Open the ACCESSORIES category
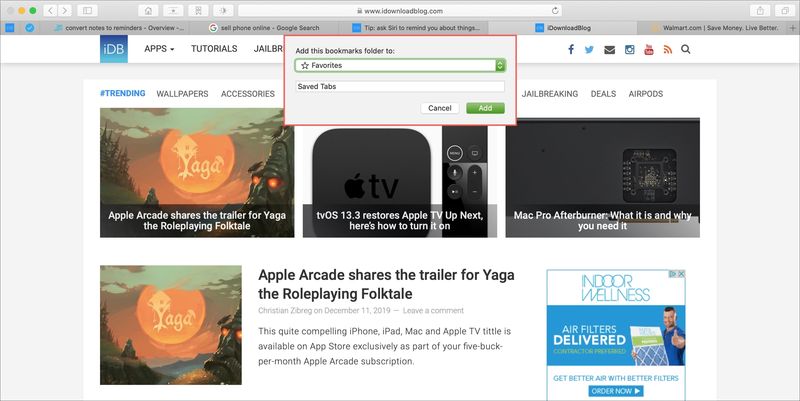Screen dimensions: 800x401 click(x=248, y=94)
